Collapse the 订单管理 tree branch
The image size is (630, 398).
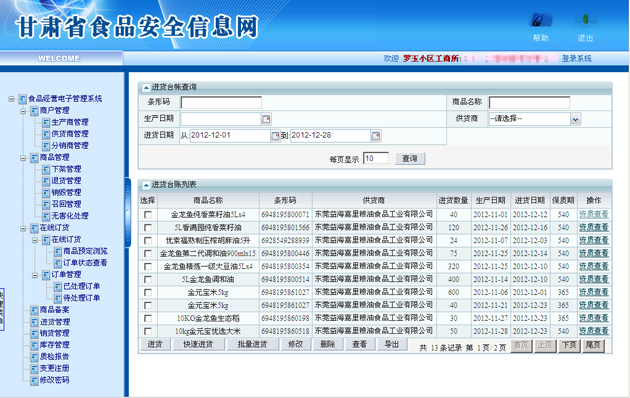[35, 275]
